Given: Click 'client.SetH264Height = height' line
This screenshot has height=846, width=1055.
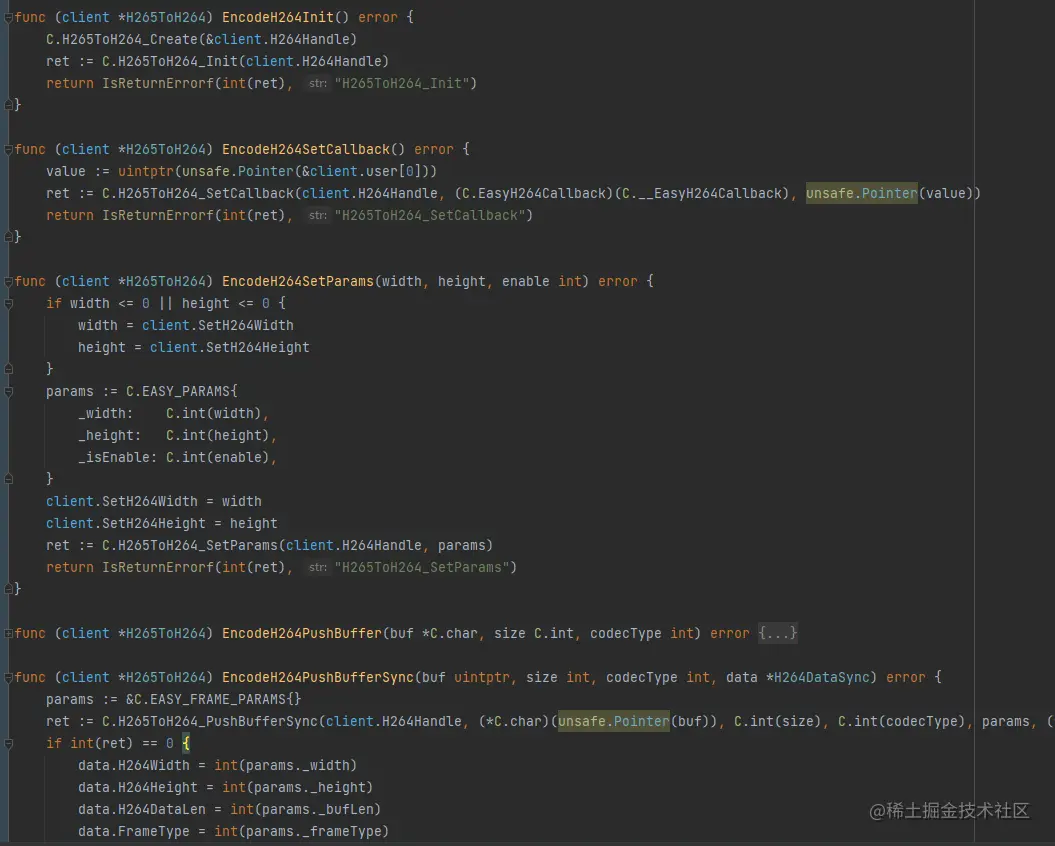Looking at the screenshot, I should (x=161, y=524).
